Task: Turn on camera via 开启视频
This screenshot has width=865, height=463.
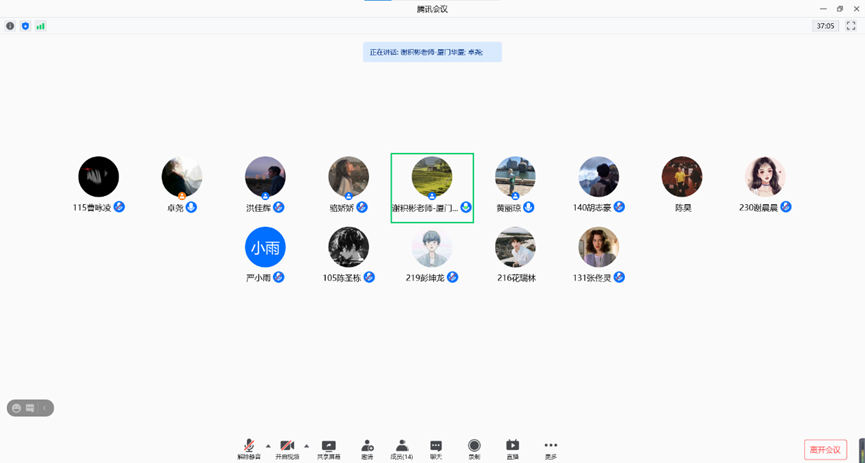Action: pyautogui.click(x=287, y=448)
